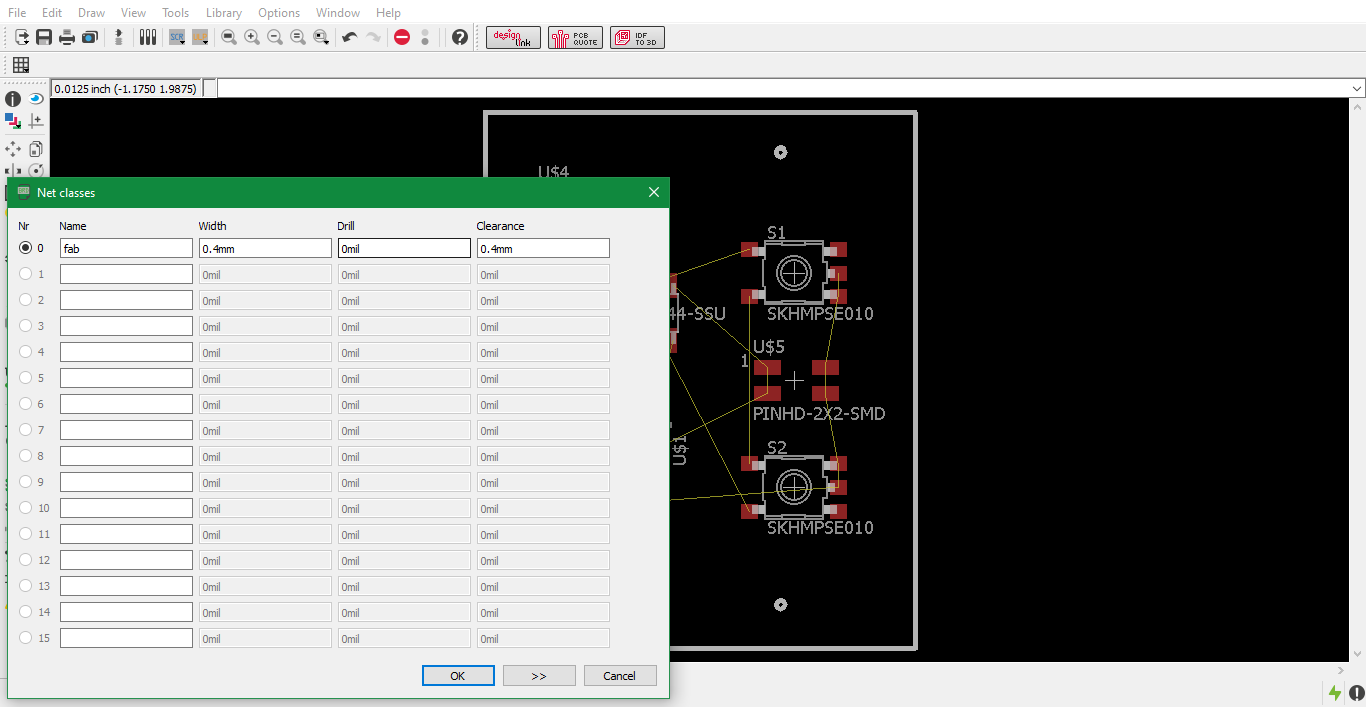Click the Go traffic-light icon
This screenshot has height=707, width=1366.
425,37
